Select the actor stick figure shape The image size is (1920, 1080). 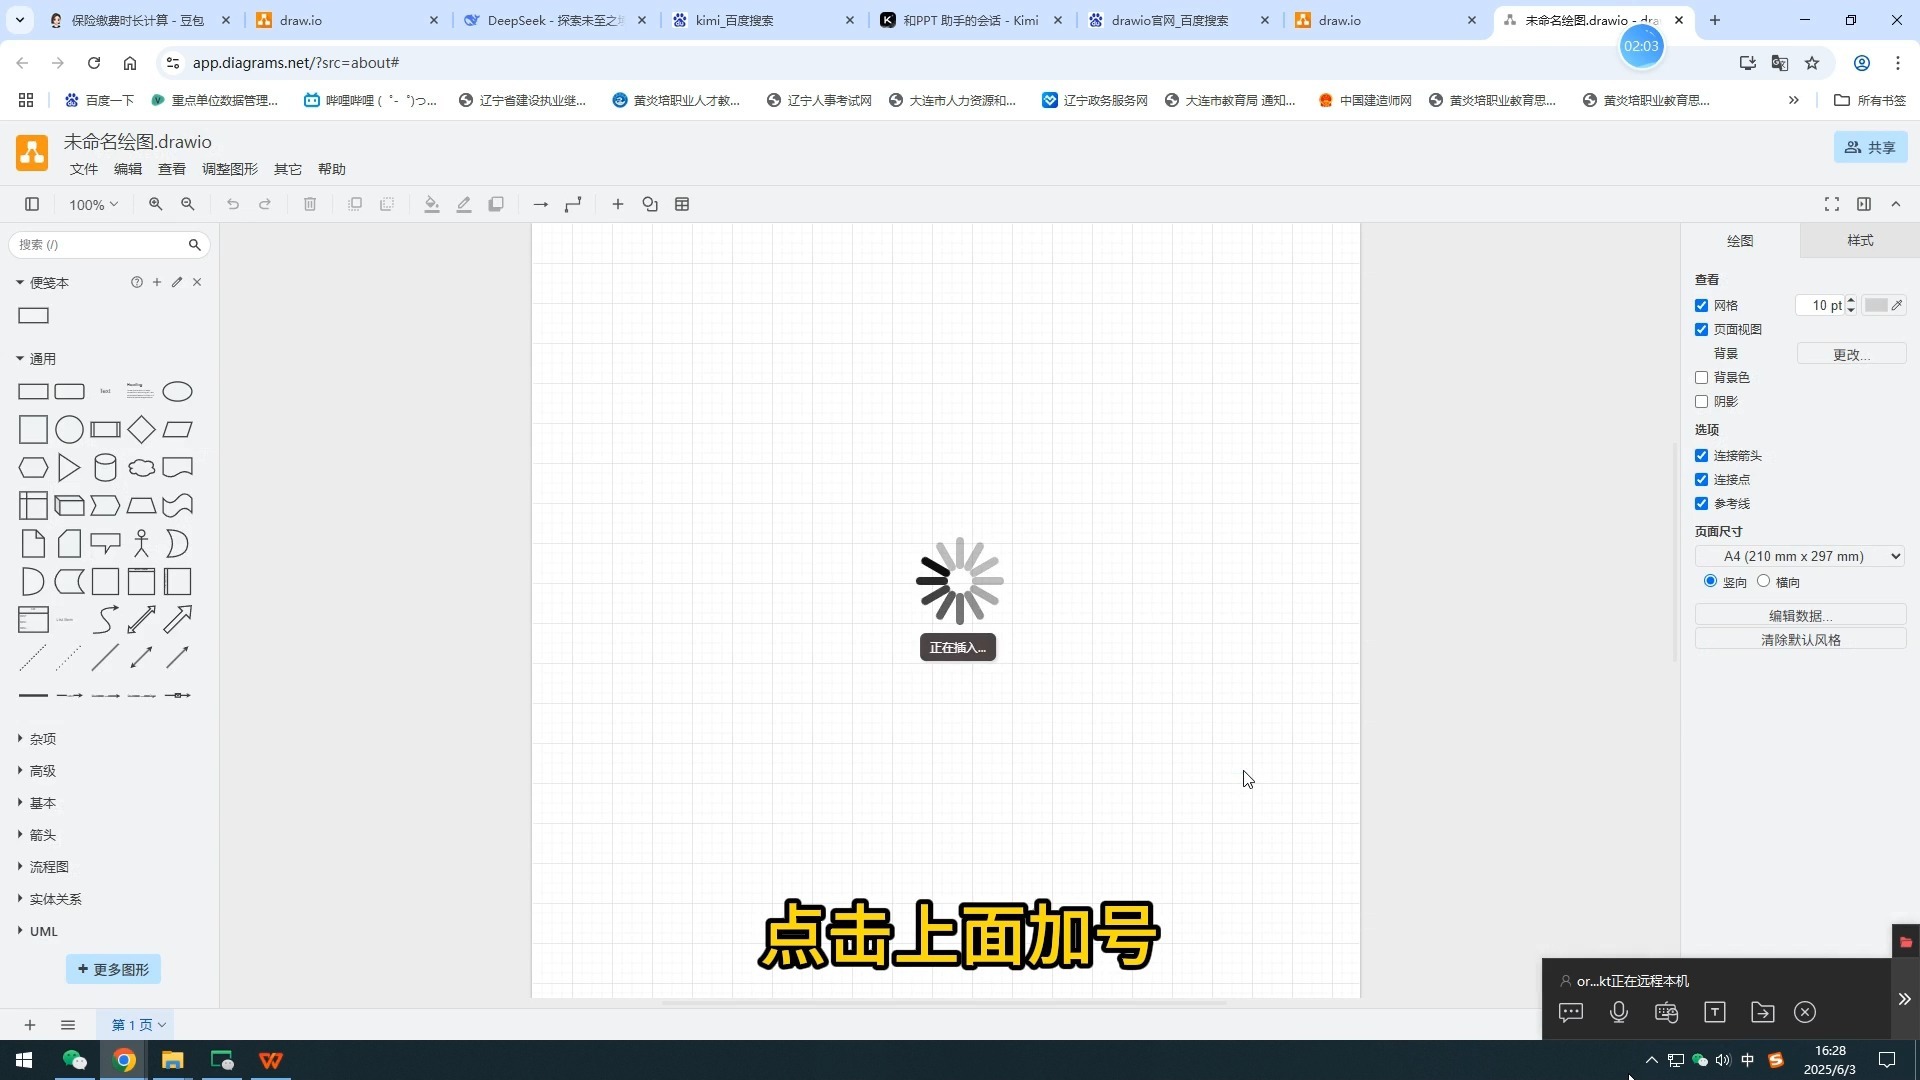coord(141,543)
